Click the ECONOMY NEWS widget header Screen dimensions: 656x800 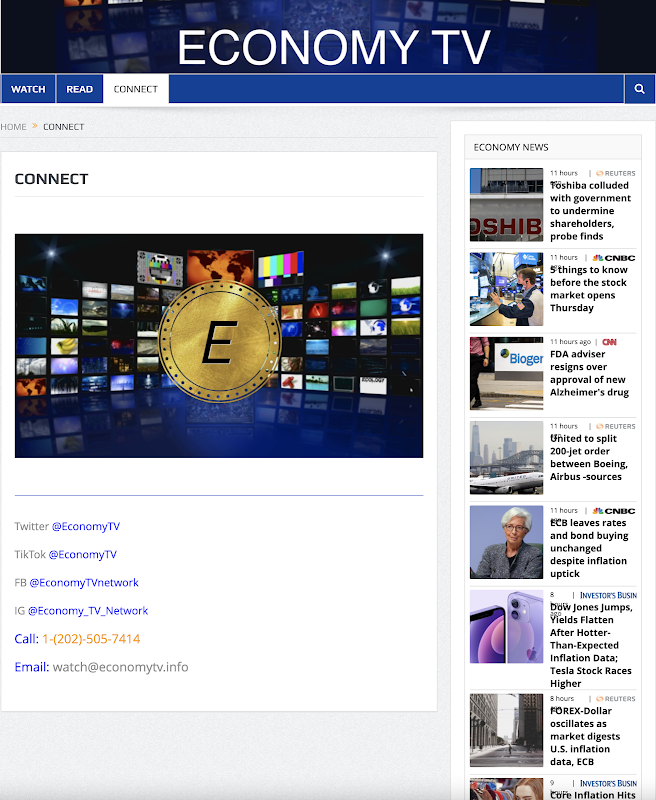pos(552,147)
